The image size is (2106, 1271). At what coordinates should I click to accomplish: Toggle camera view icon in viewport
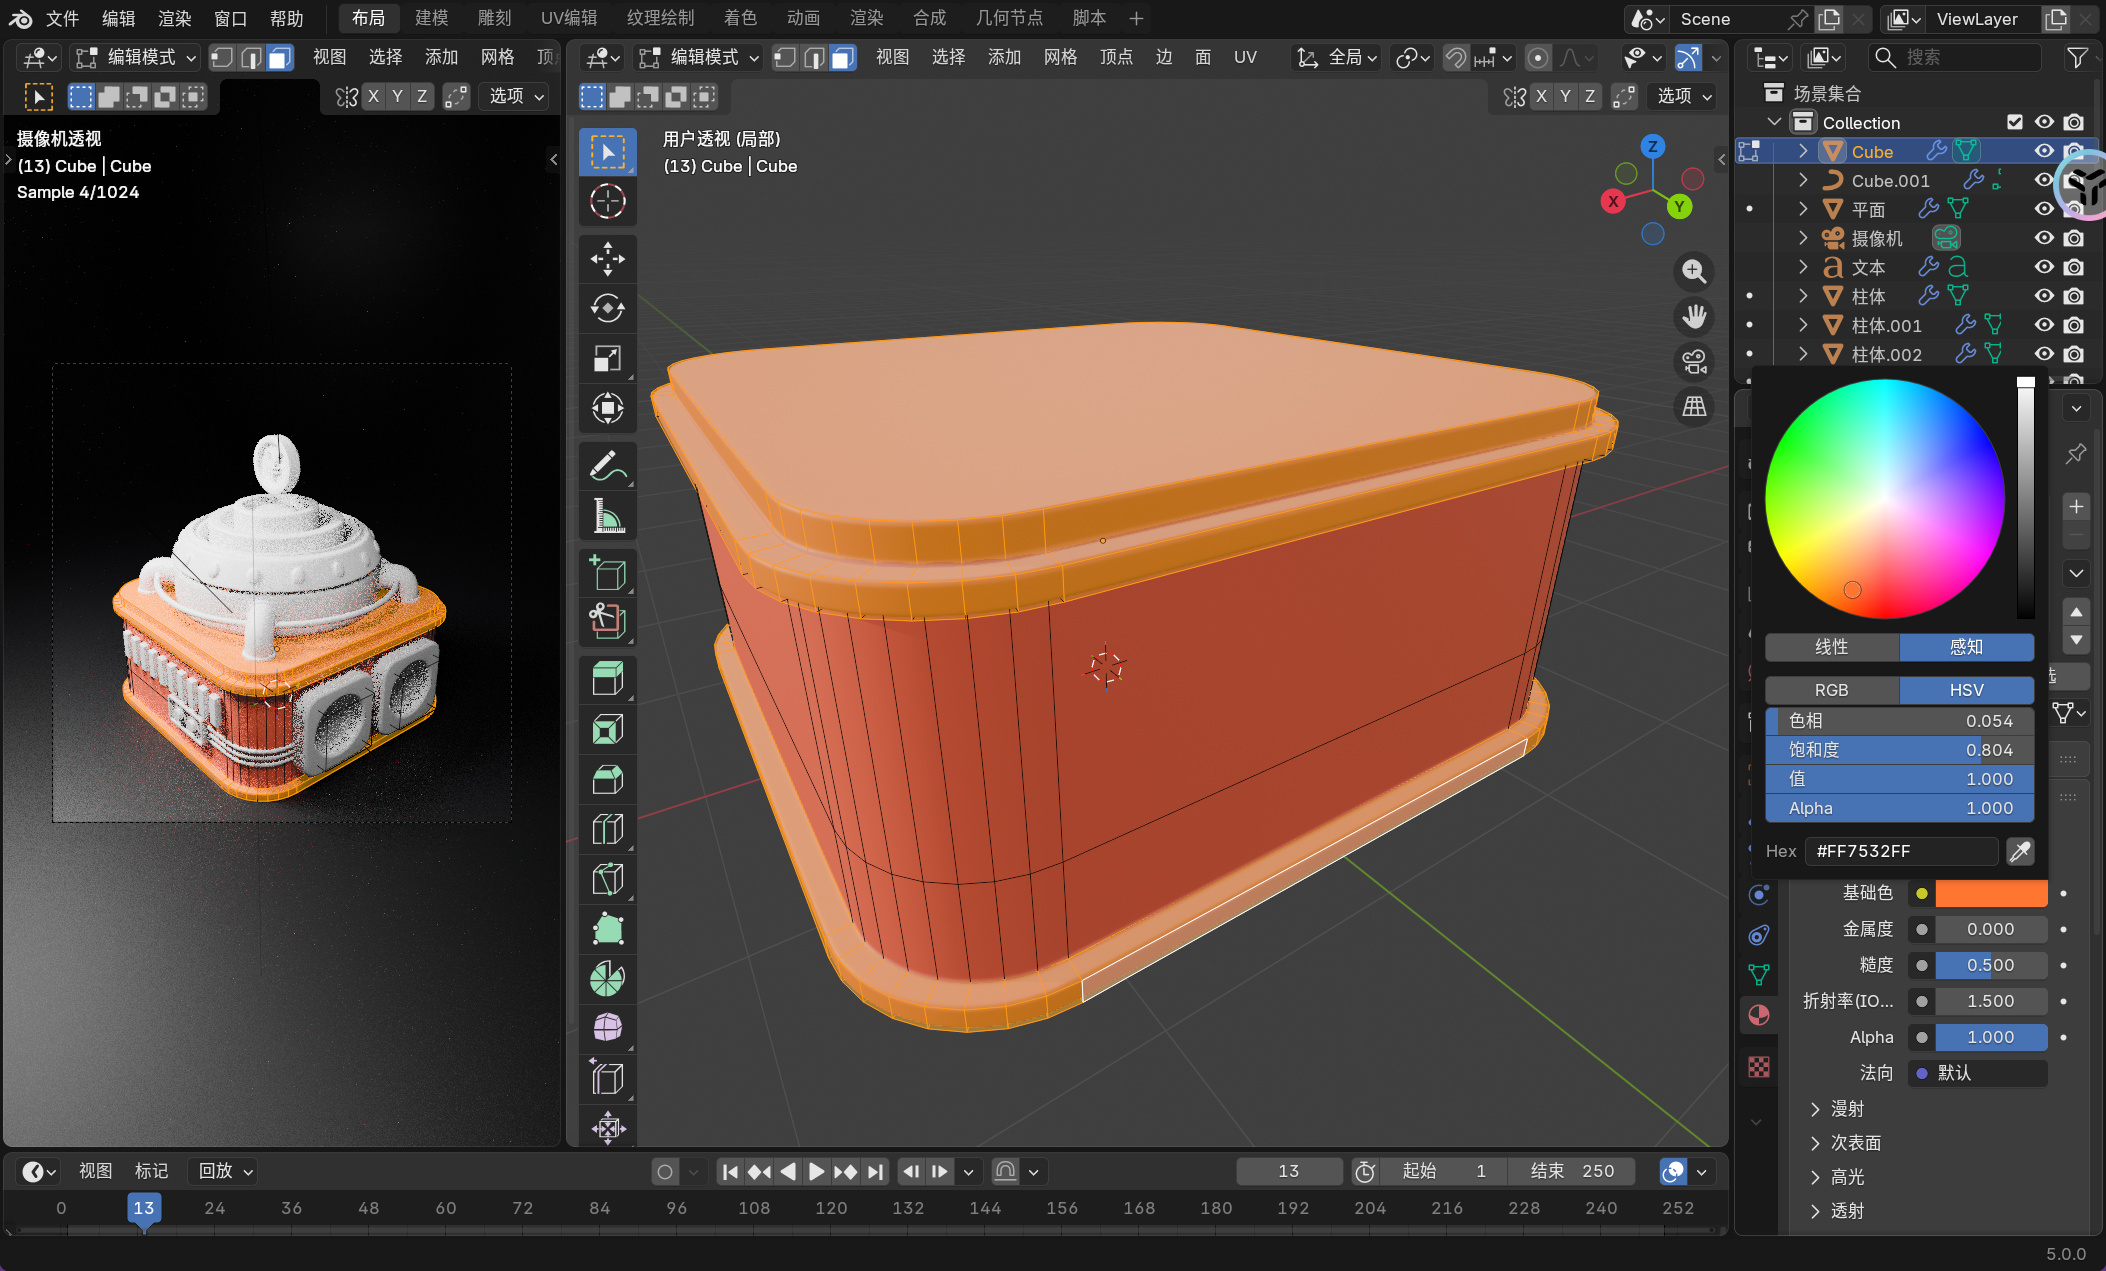click(1694, 362)
